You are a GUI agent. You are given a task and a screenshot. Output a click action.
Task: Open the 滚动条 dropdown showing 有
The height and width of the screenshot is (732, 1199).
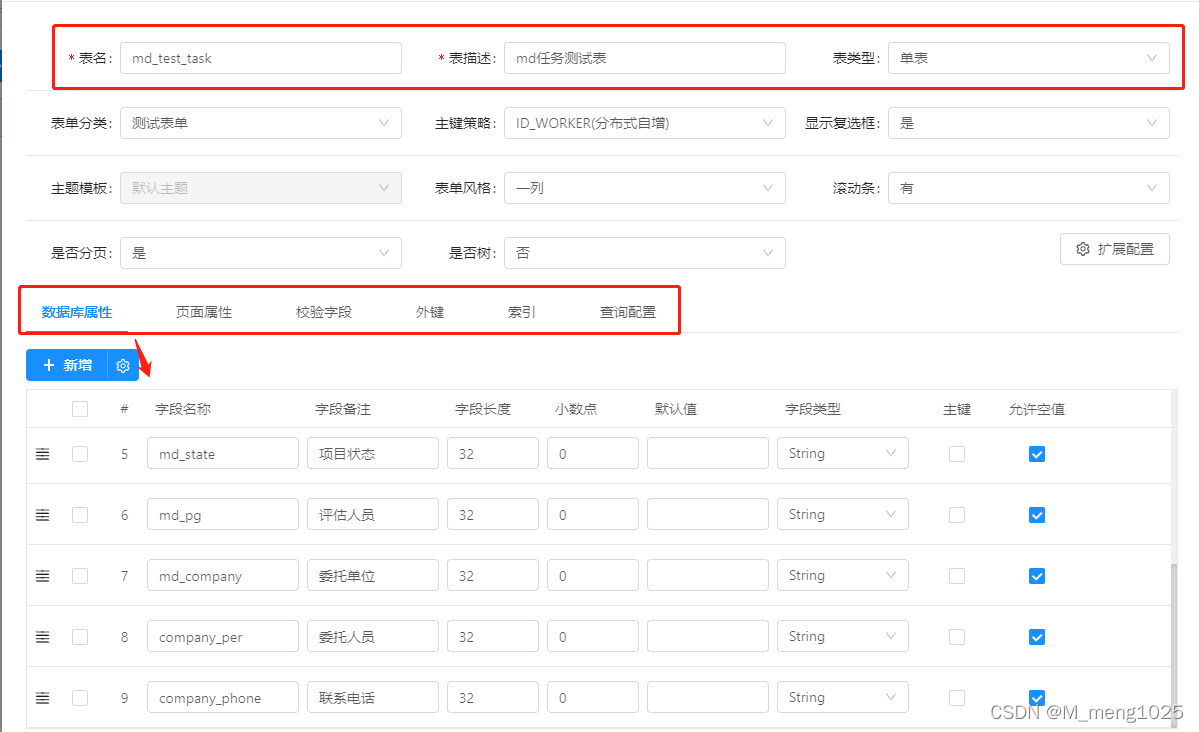coord(1028,188)
